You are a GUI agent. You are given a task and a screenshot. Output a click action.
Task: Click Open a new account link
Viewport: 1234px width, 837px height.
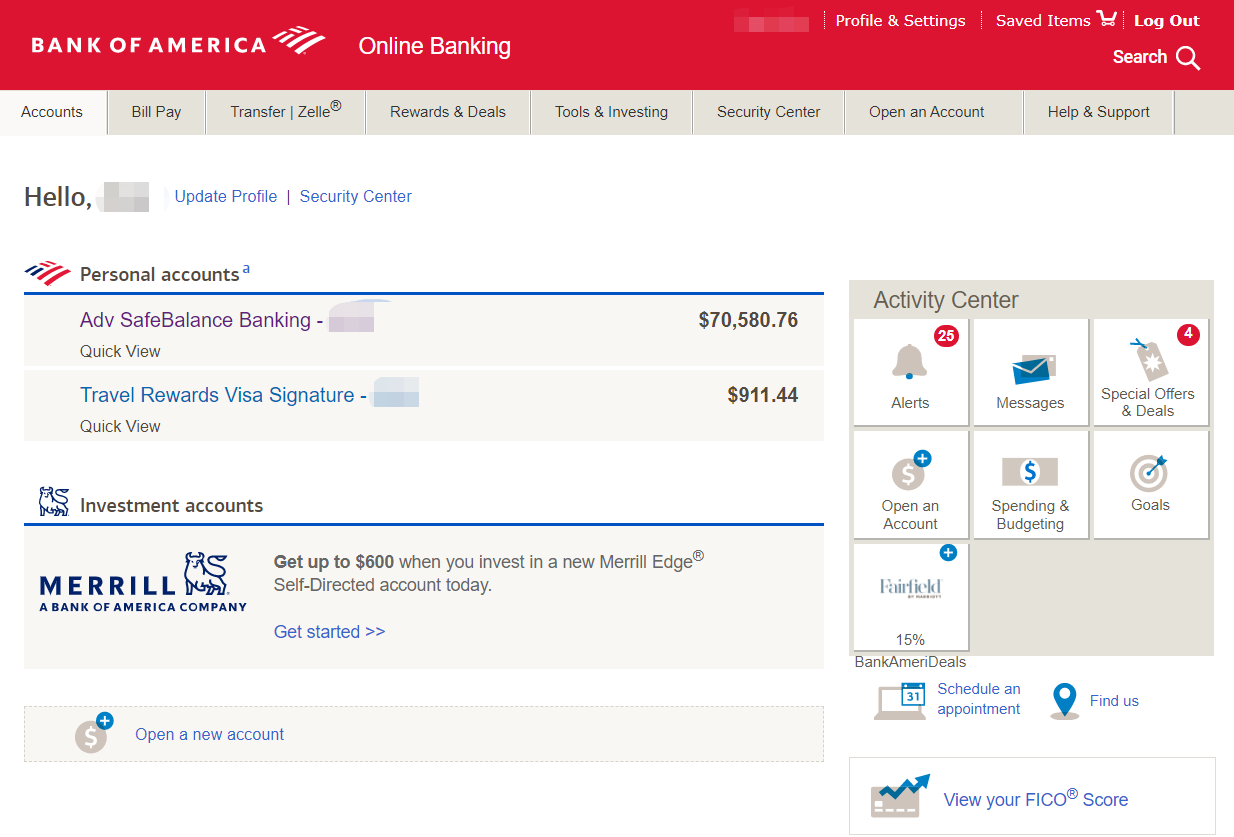[210, 734]
